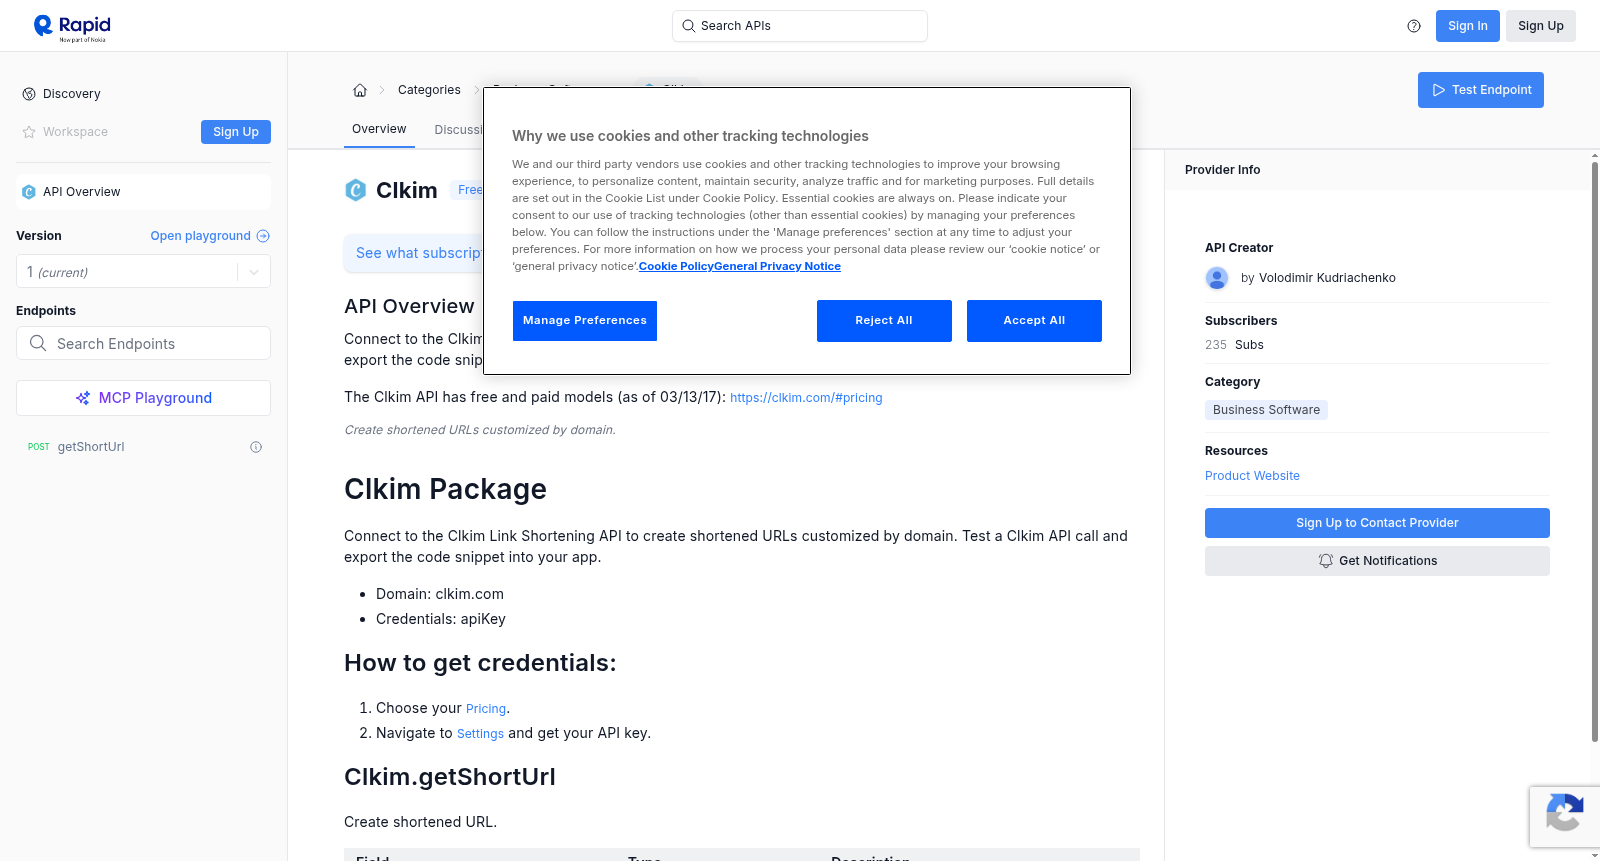The image size is (1600, 861).
Task: Switch to the Overview tab
Action: 379,129
